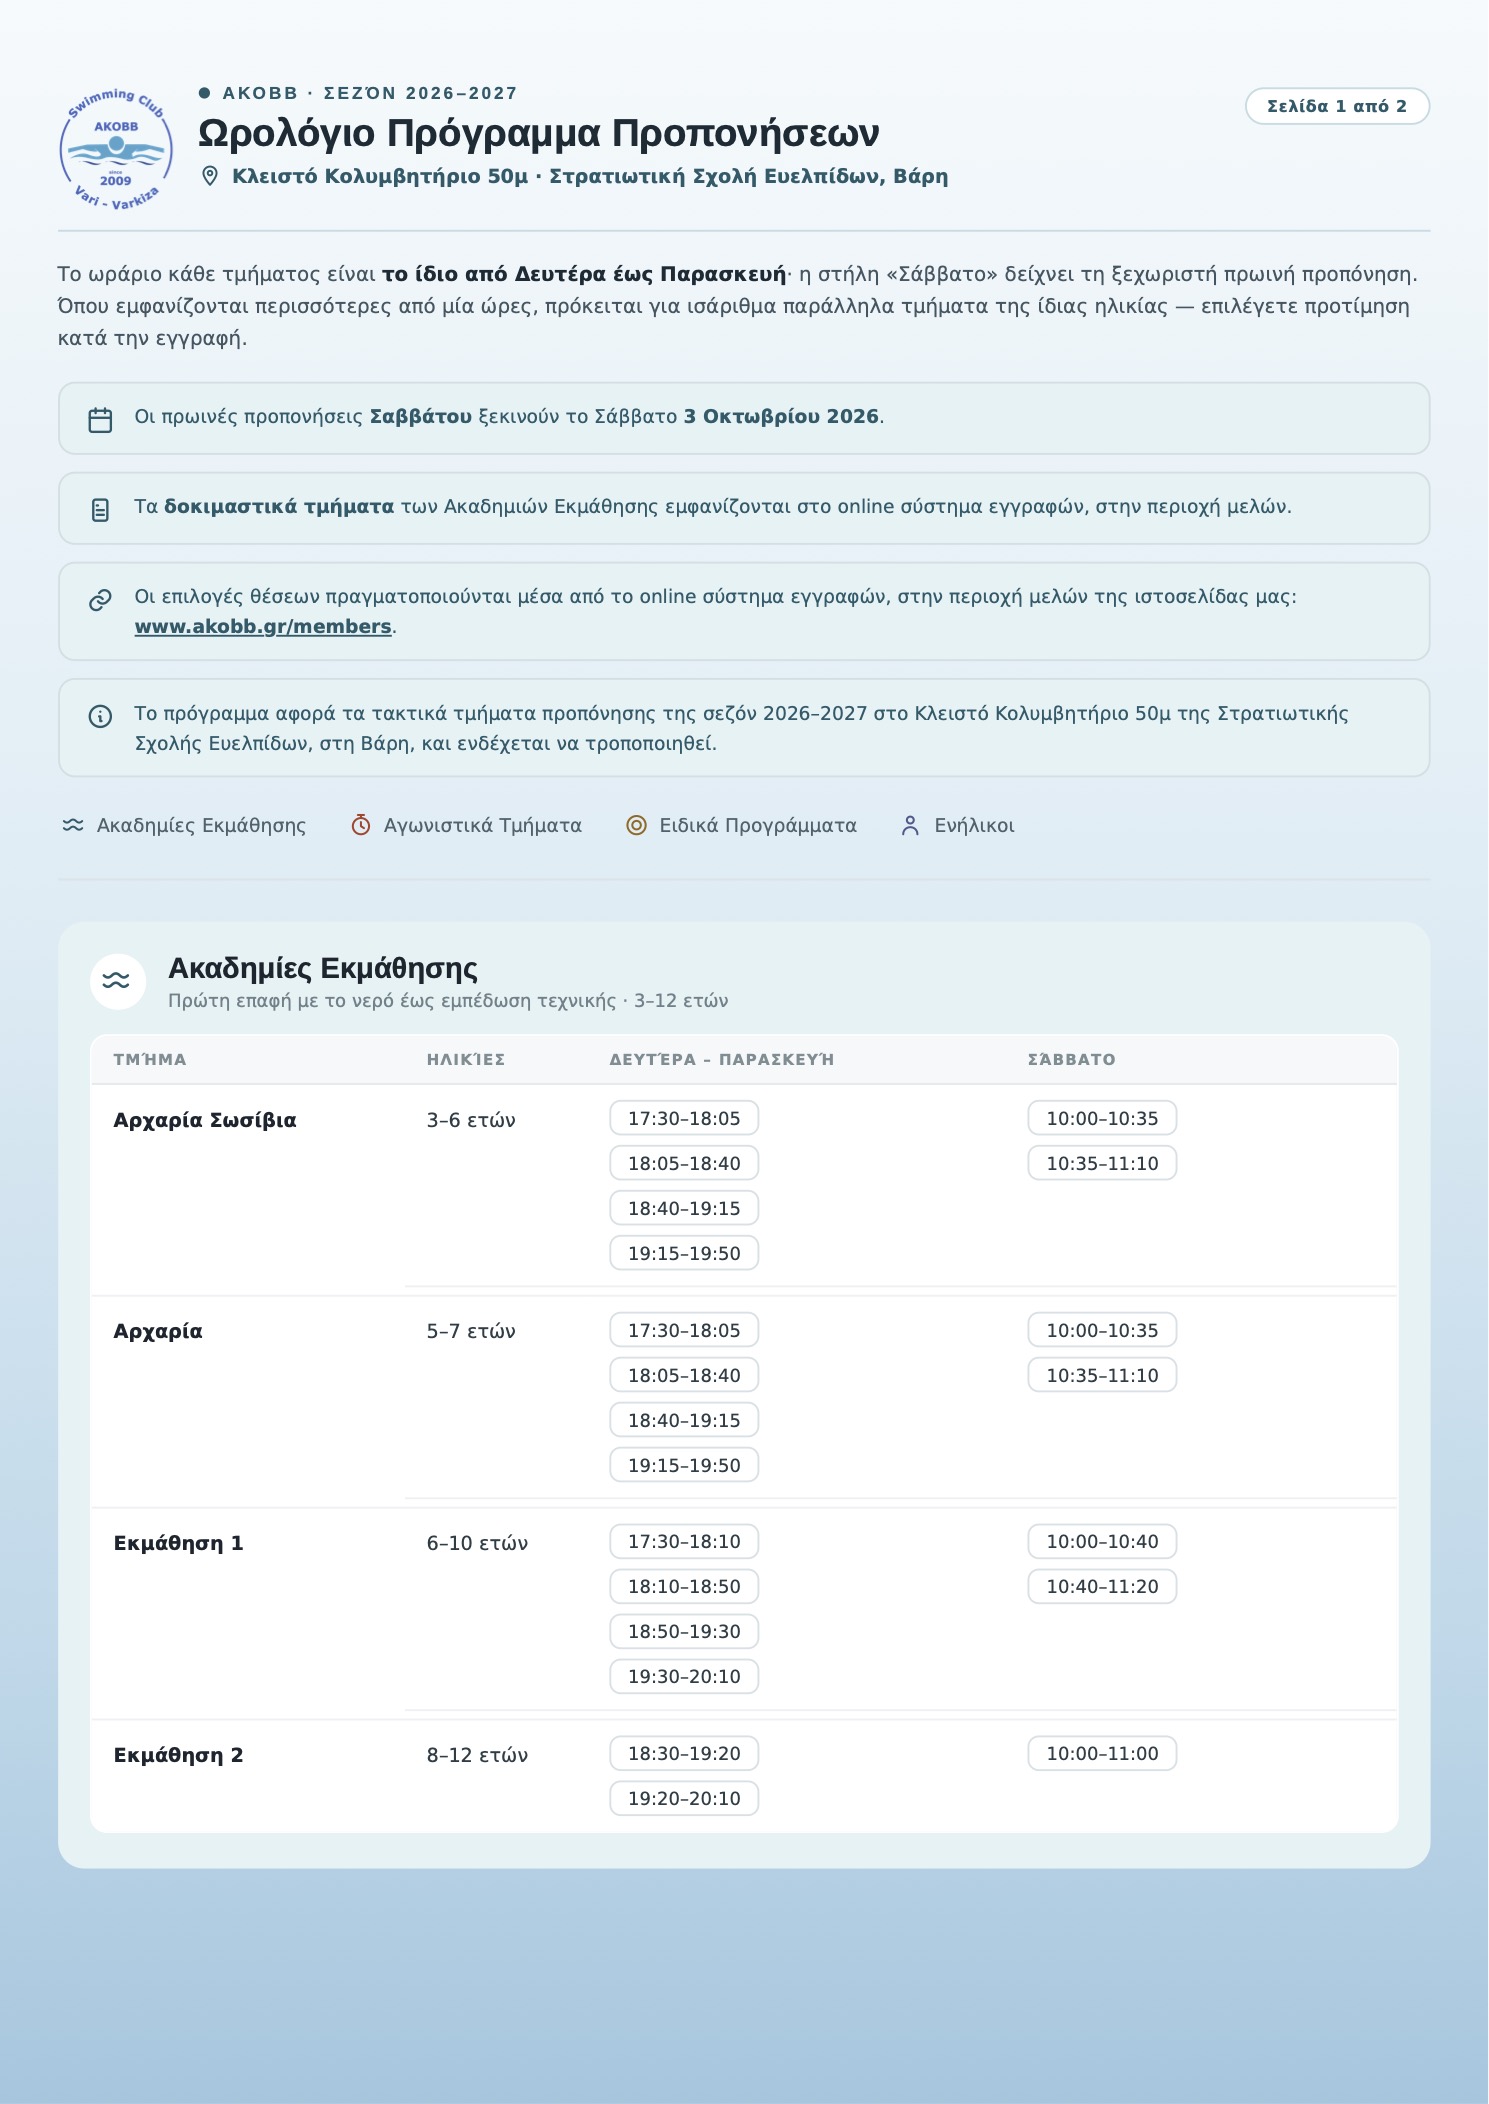This screenshot has height=2104, width=1489.
Task: Select the 19:30–20:10 slot for Εκμάθηση 1
Action: pos(684,1676)
